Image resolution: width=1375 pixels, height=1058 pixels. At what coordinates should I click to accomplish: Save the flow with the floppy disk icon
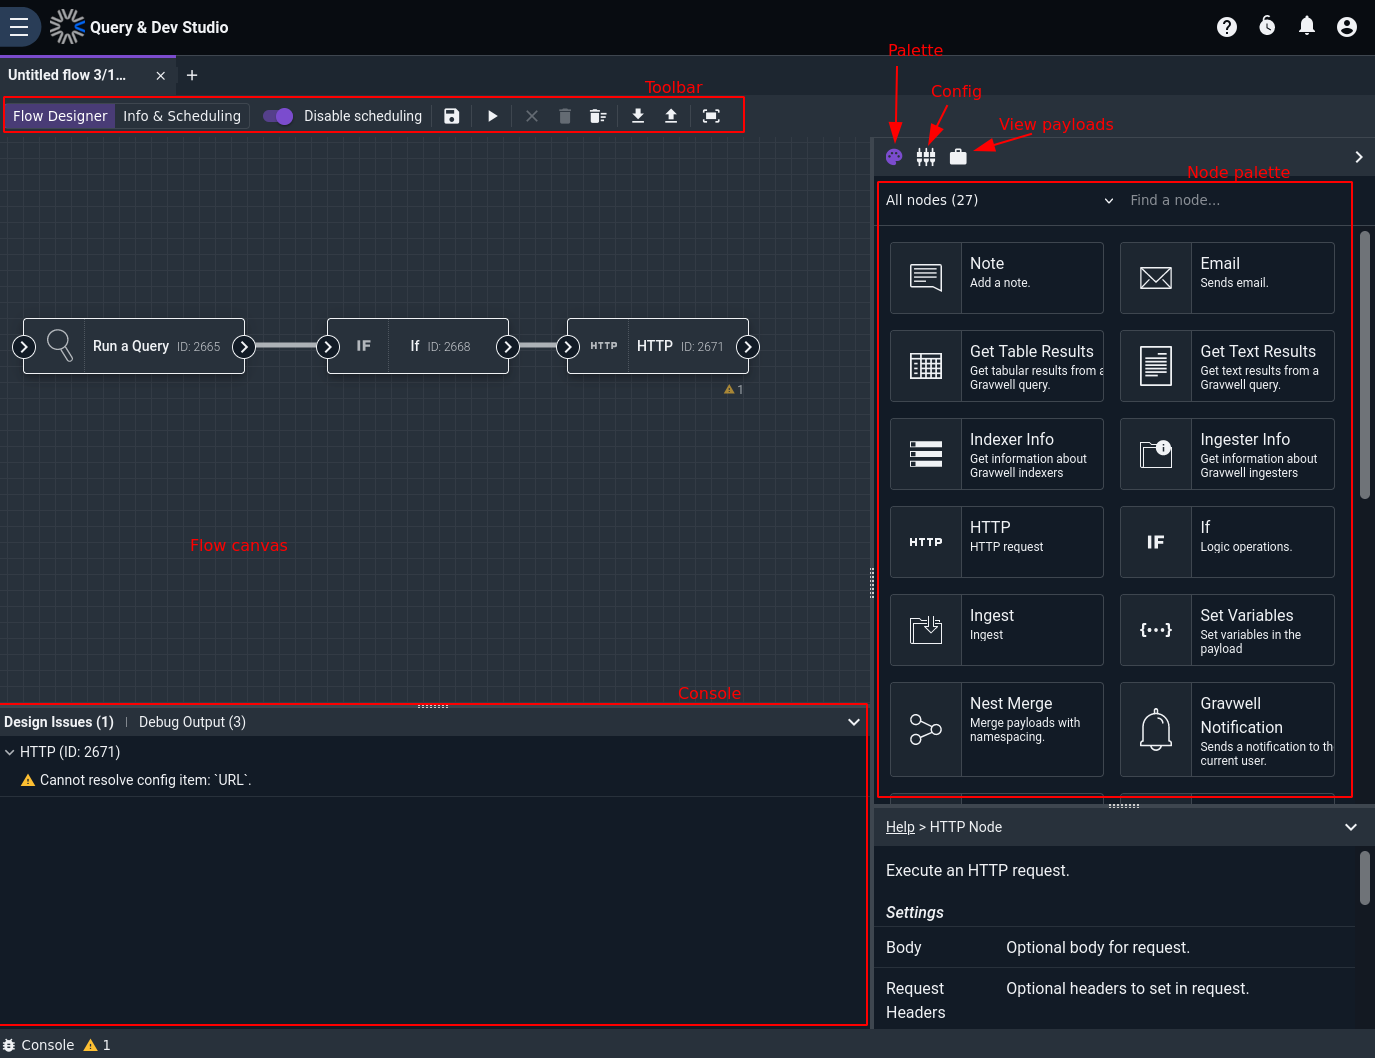click(452, 116)
